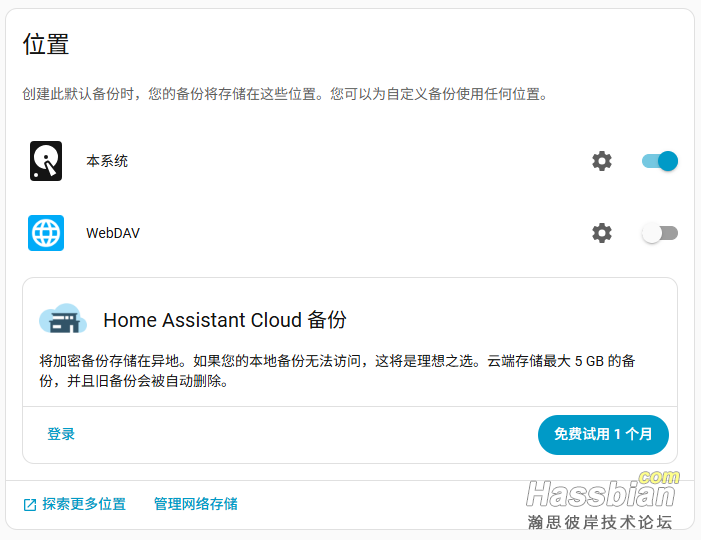This screenshot has width=701, height=540.
Task: Click the external-link icon beside 探索更多位置
Action: pos(30,505)
